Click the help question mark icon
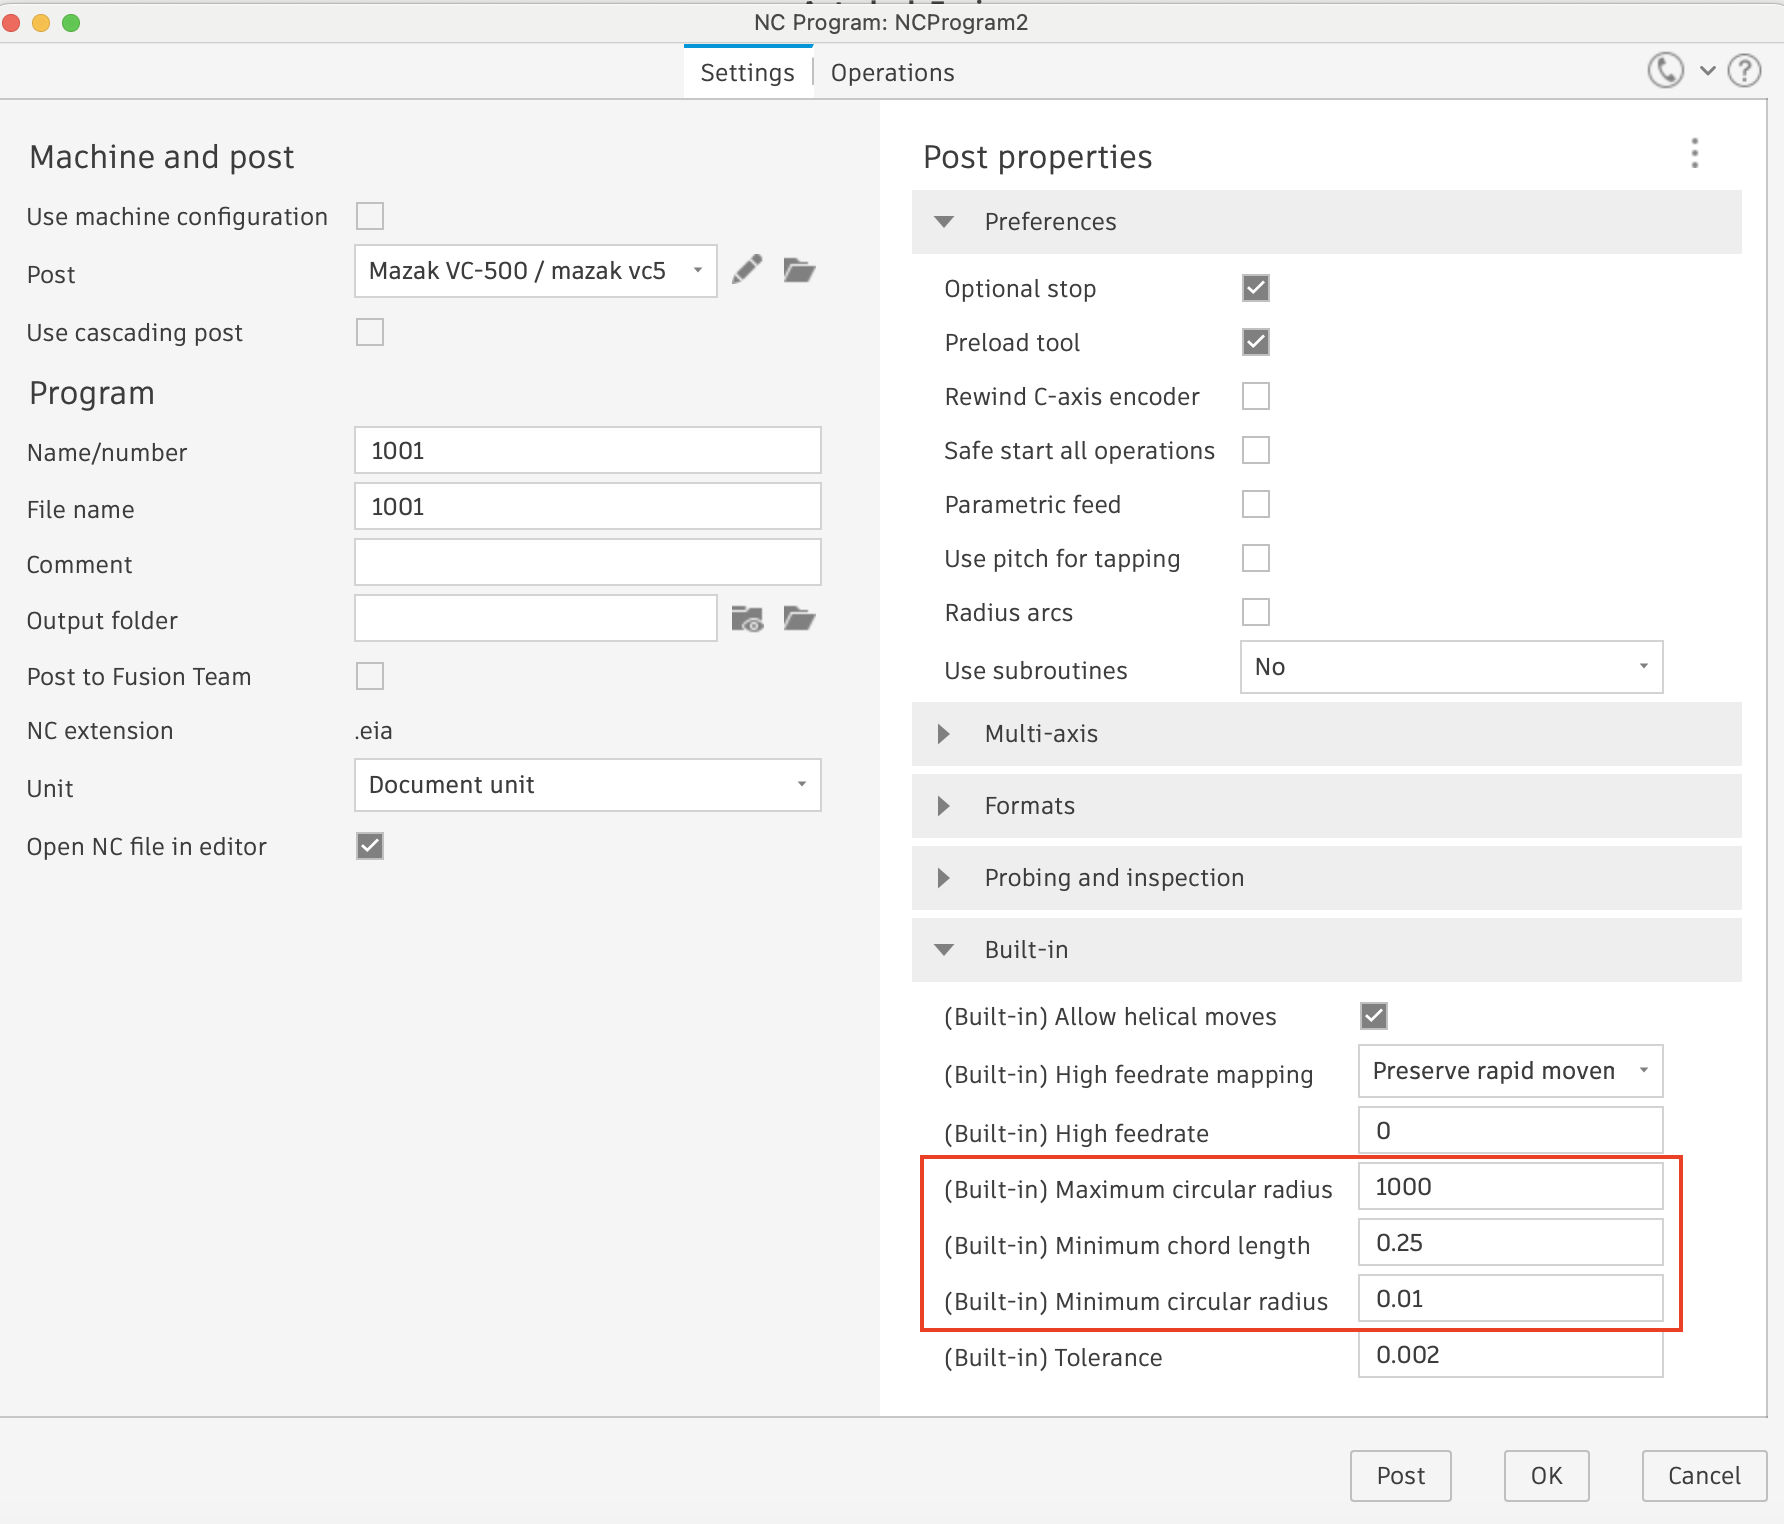Viewport: 1784px width, 1524px height. coord(1744,70)
